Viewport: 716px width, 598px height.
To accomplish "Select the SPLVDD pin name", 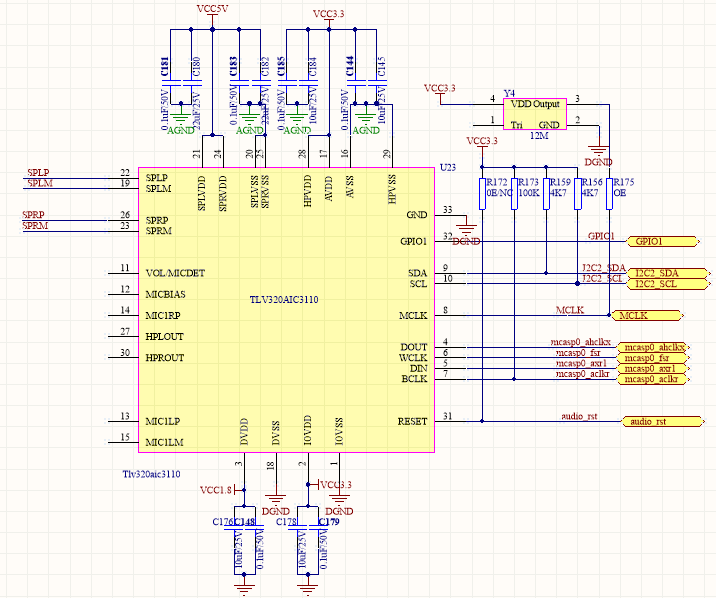I will coord(202,193).
